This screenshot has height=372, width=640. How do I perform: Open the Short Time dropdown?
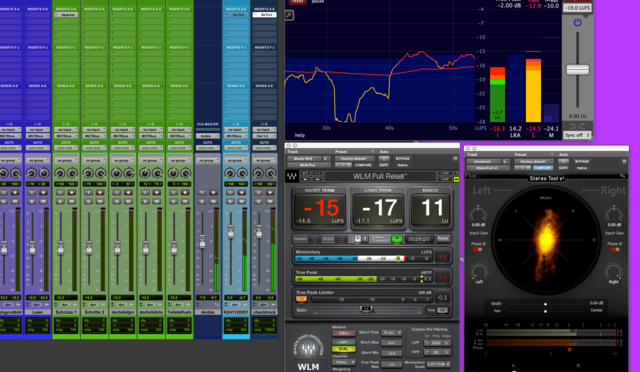(x=392, y=333)
